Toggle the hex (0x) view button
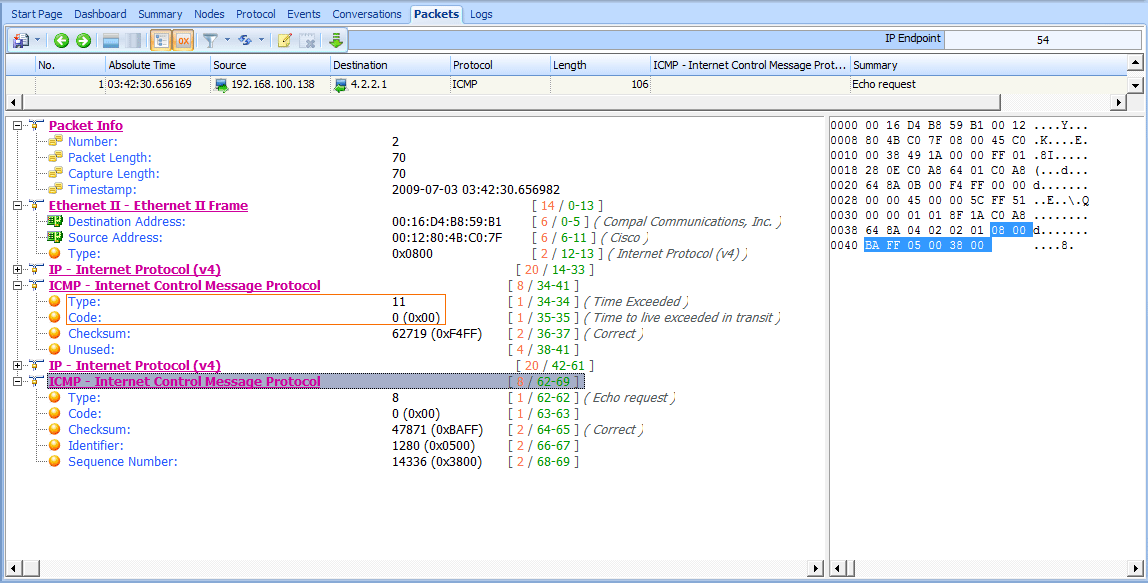The image size is (1148, 583). coord(183,40)
